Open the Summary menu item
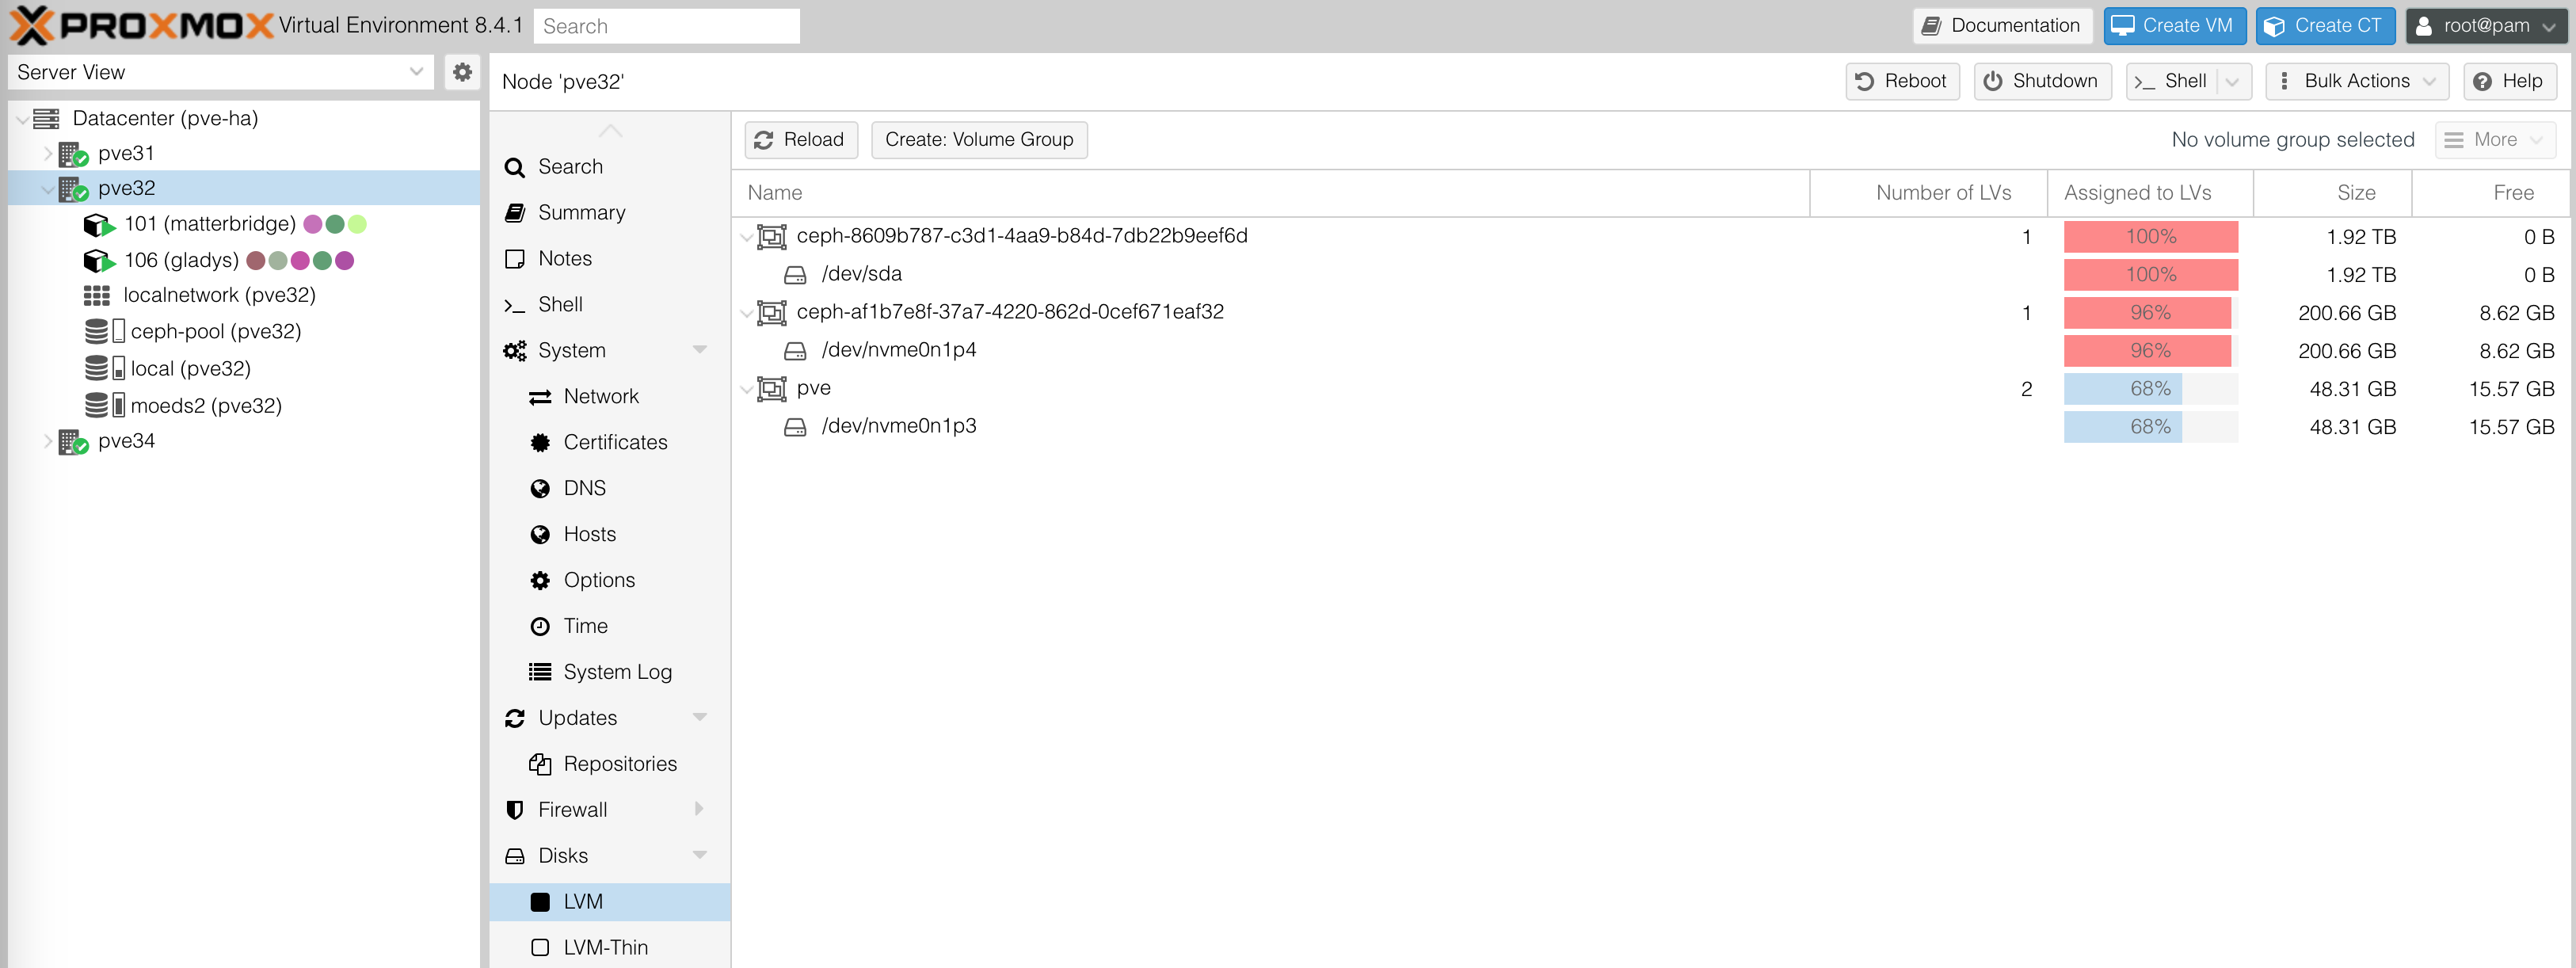 click(x=610, y=213)
